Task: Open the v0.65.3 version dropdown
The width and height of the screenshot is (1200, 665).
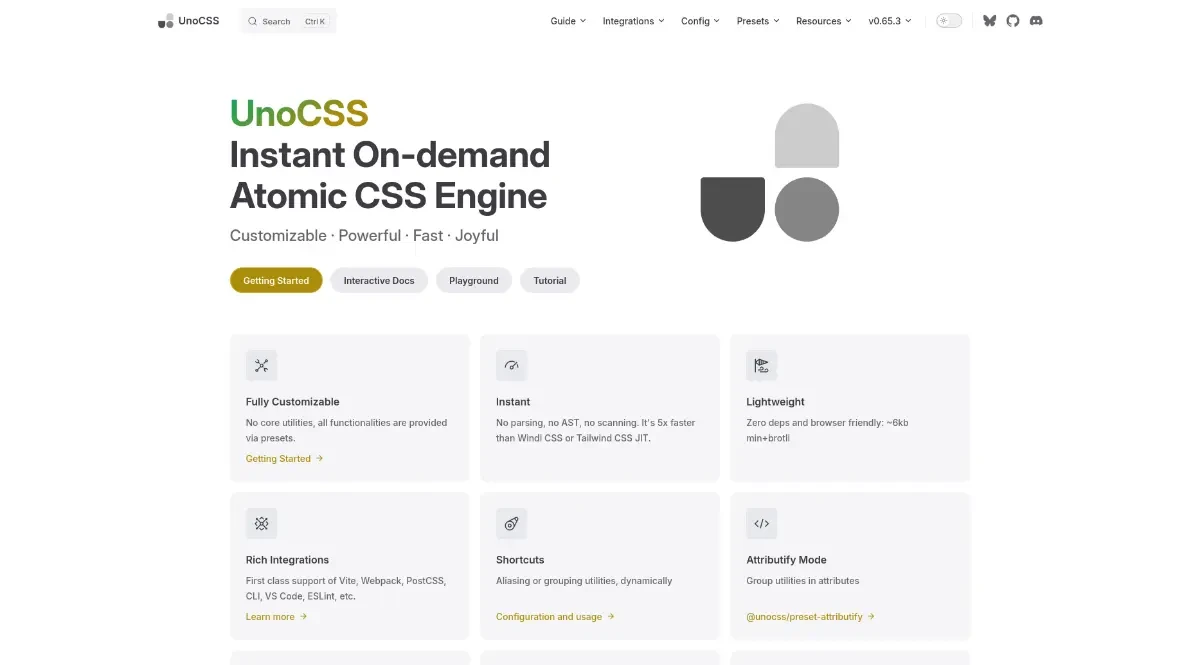Action: tap(890, 21)
